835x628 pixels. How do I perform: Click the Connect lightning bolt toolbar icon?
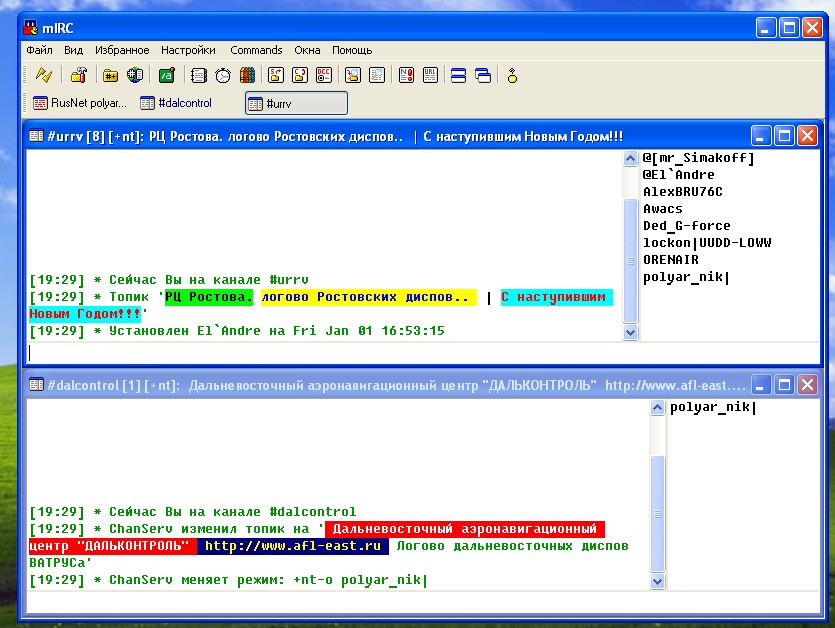pos(43,75)
